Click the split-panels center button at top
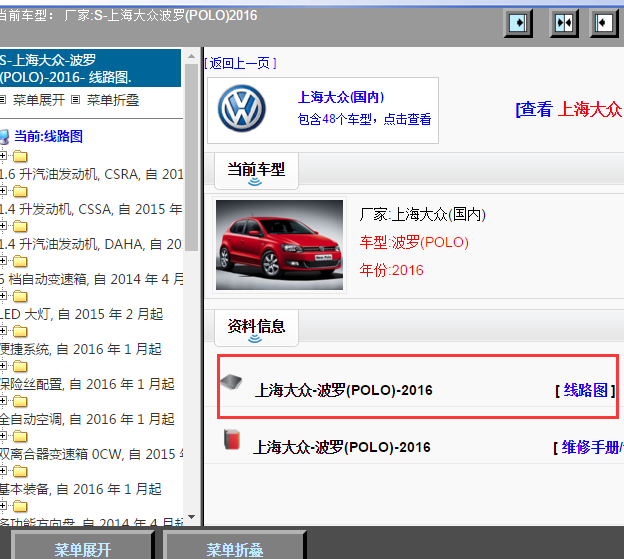Viewport: 624px width, 559px height. [564, 23]
